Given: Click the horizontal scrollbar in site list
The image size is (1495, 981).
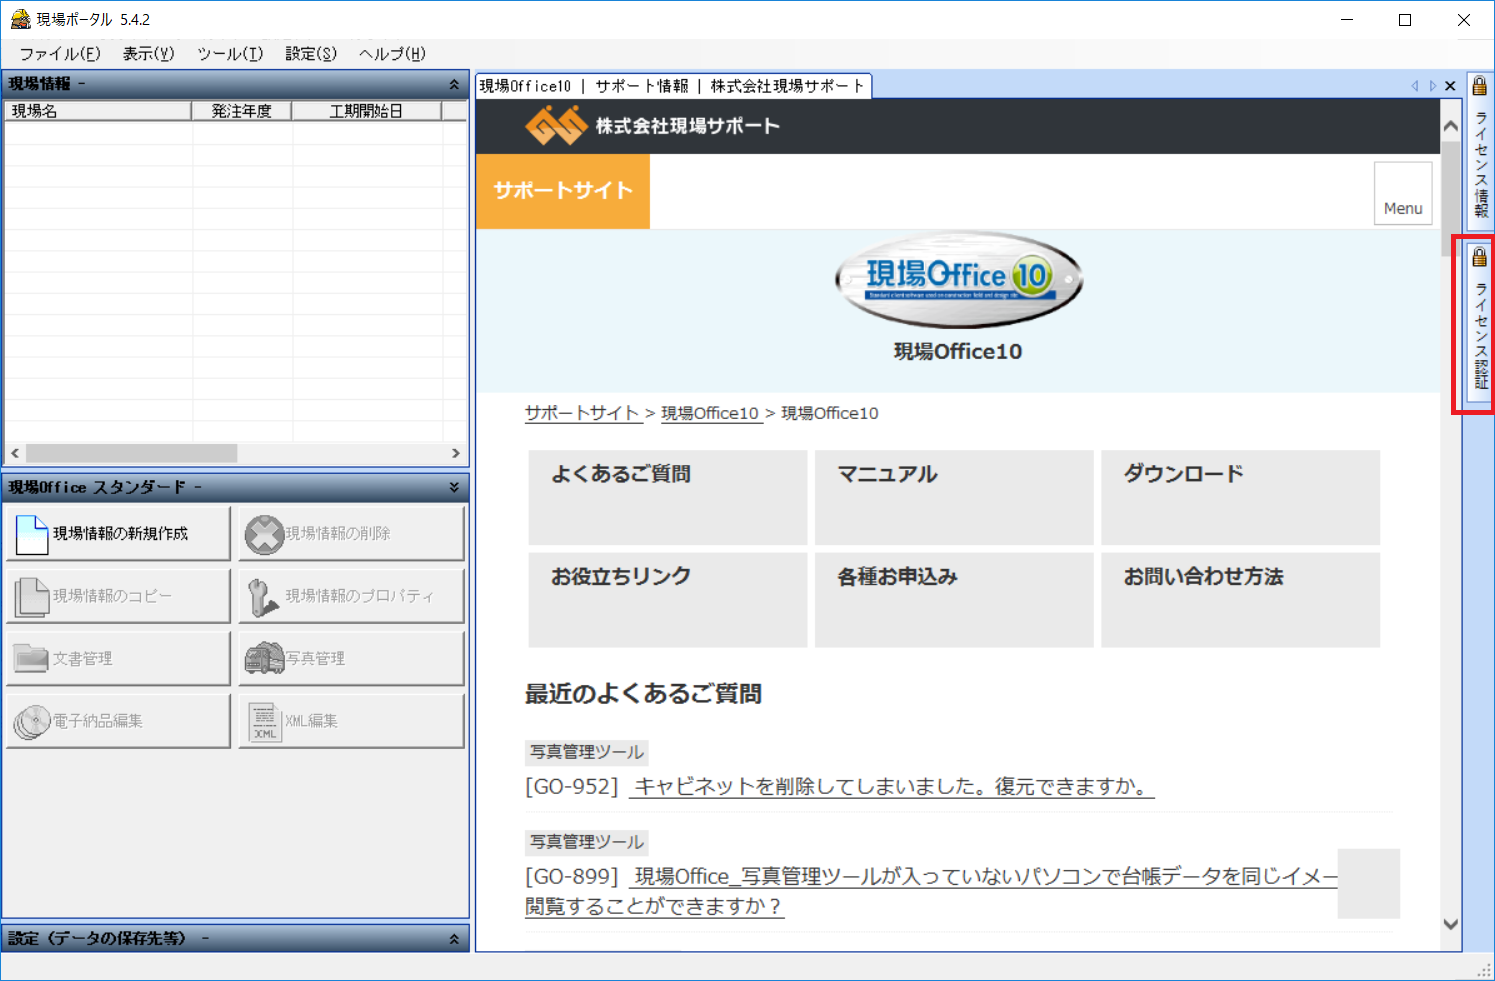Looking at the screenshot, I should click(132, 453).
